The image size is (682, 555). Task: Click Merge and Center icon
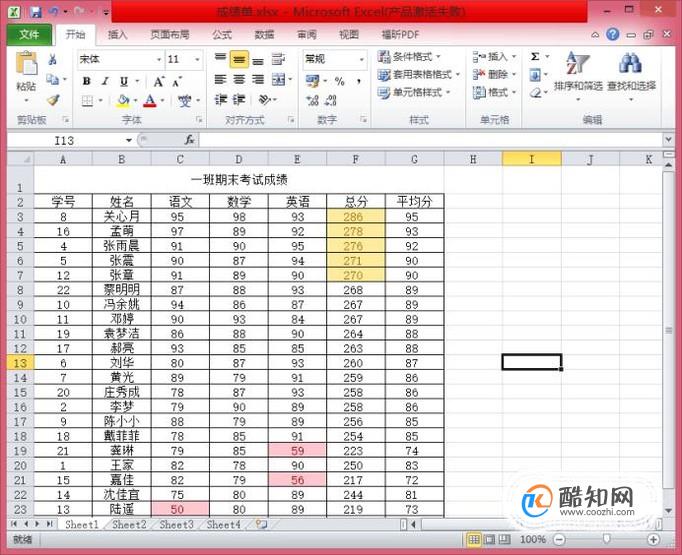pos(278,80)
